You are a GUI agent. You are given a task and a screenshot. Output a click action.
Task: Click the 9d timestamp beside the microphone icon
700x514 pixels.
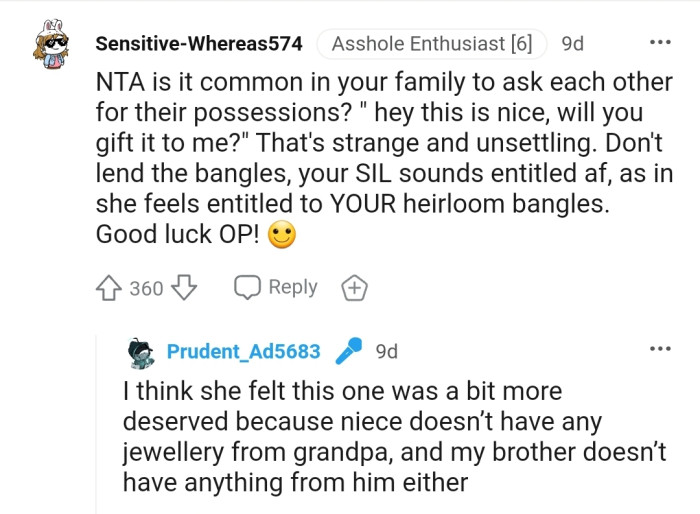386,351
